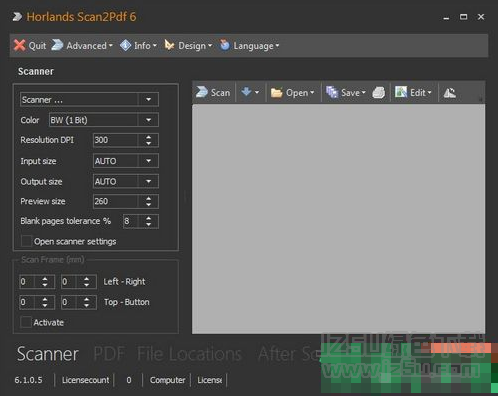
Task: Increase Blank pages tolerance percent
Action: pyautogui.click(x=148, y=218)
